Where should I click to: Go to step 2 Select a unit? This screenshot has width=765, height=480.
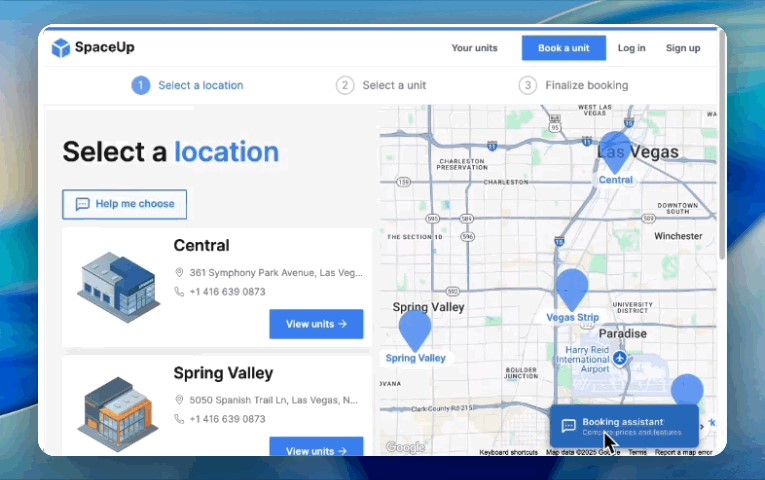click(x=381, y=85)
